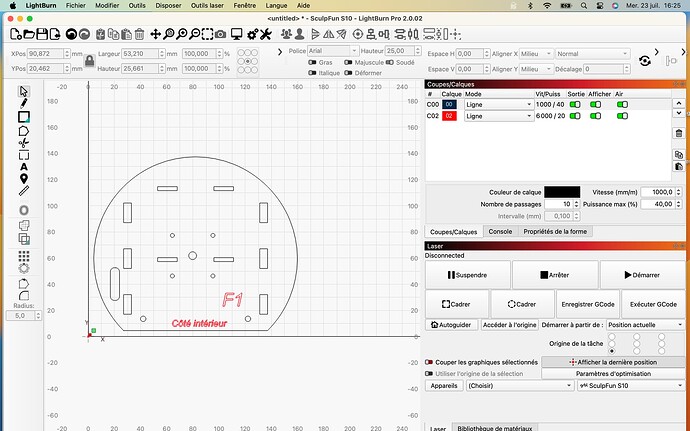Select the Rectangle tool
This screenshot has width=690, height=431.
tap(24, 117)
